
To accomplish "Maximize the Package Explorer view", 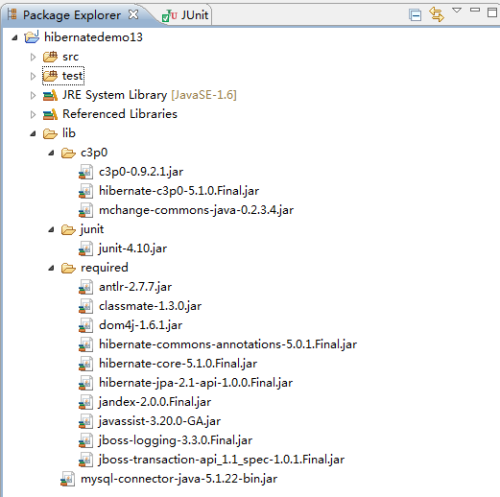I will [492, 12].
